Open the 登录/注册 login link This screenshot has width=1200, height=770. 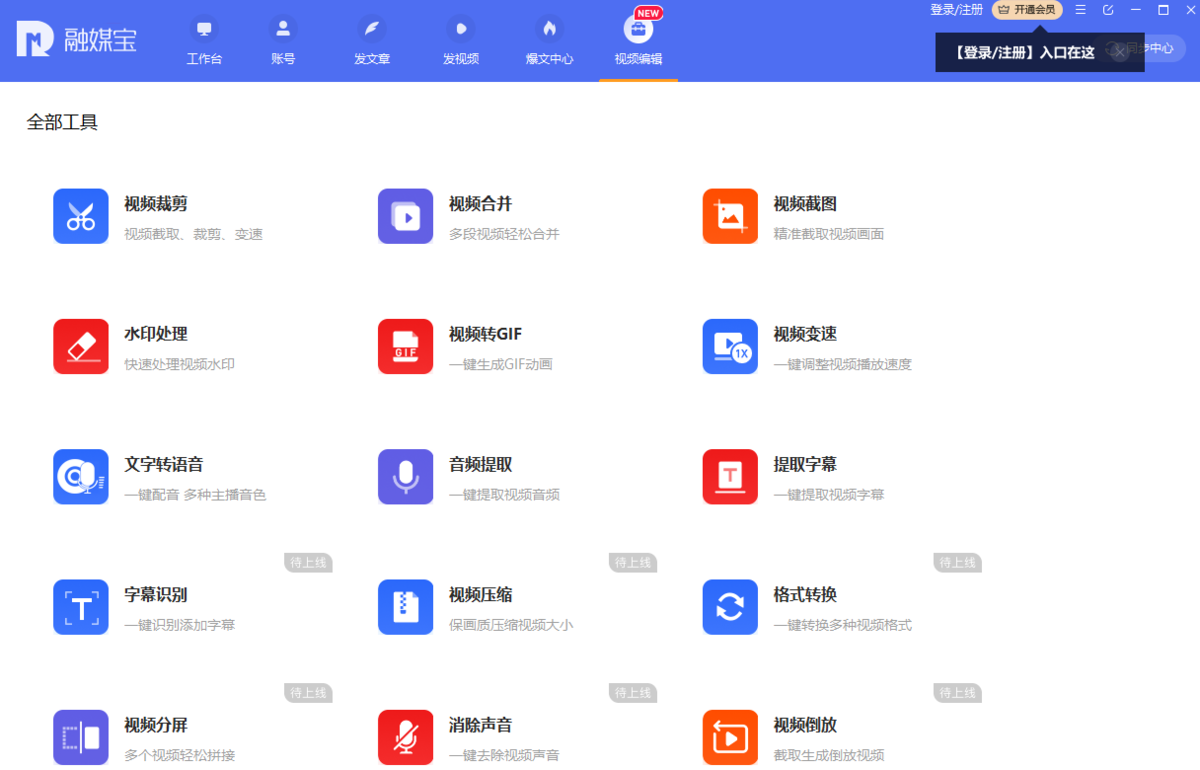(x=958, y=10)
